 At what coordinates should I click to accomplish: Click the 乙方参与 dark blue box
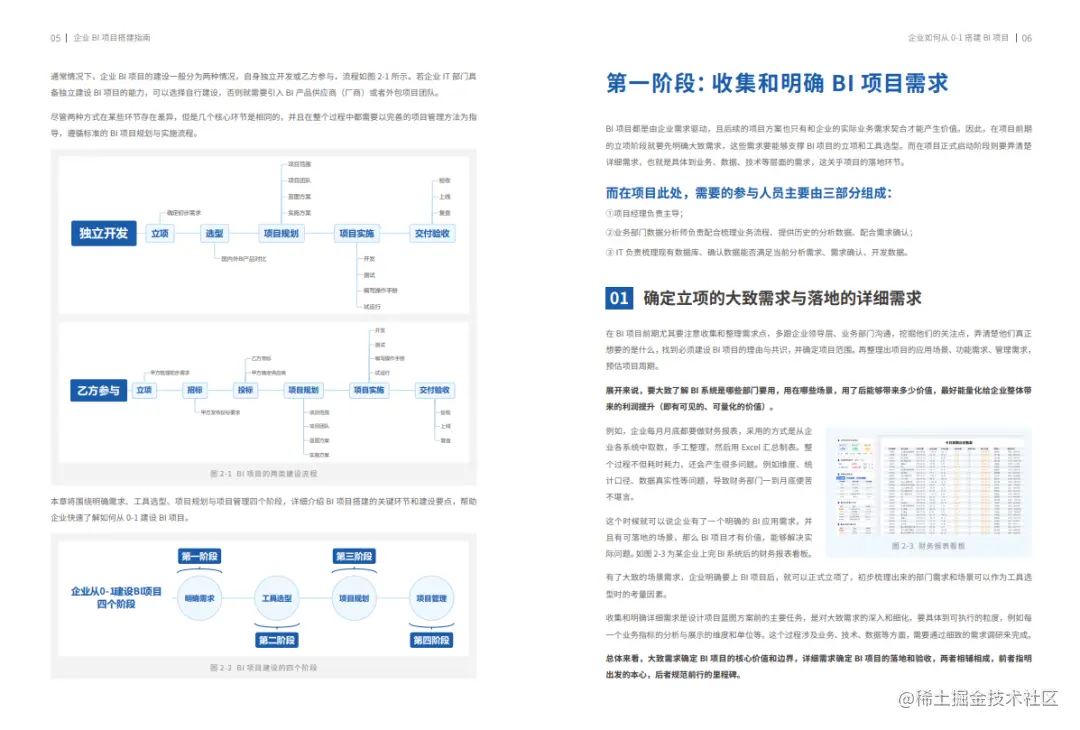[98, 390]
